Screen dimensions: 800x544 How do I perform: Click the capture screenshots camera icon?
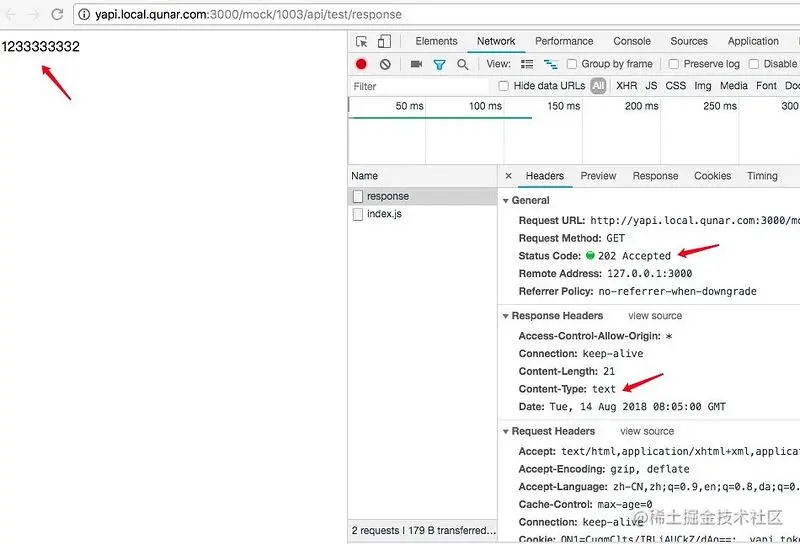click(x=416, y=64)
